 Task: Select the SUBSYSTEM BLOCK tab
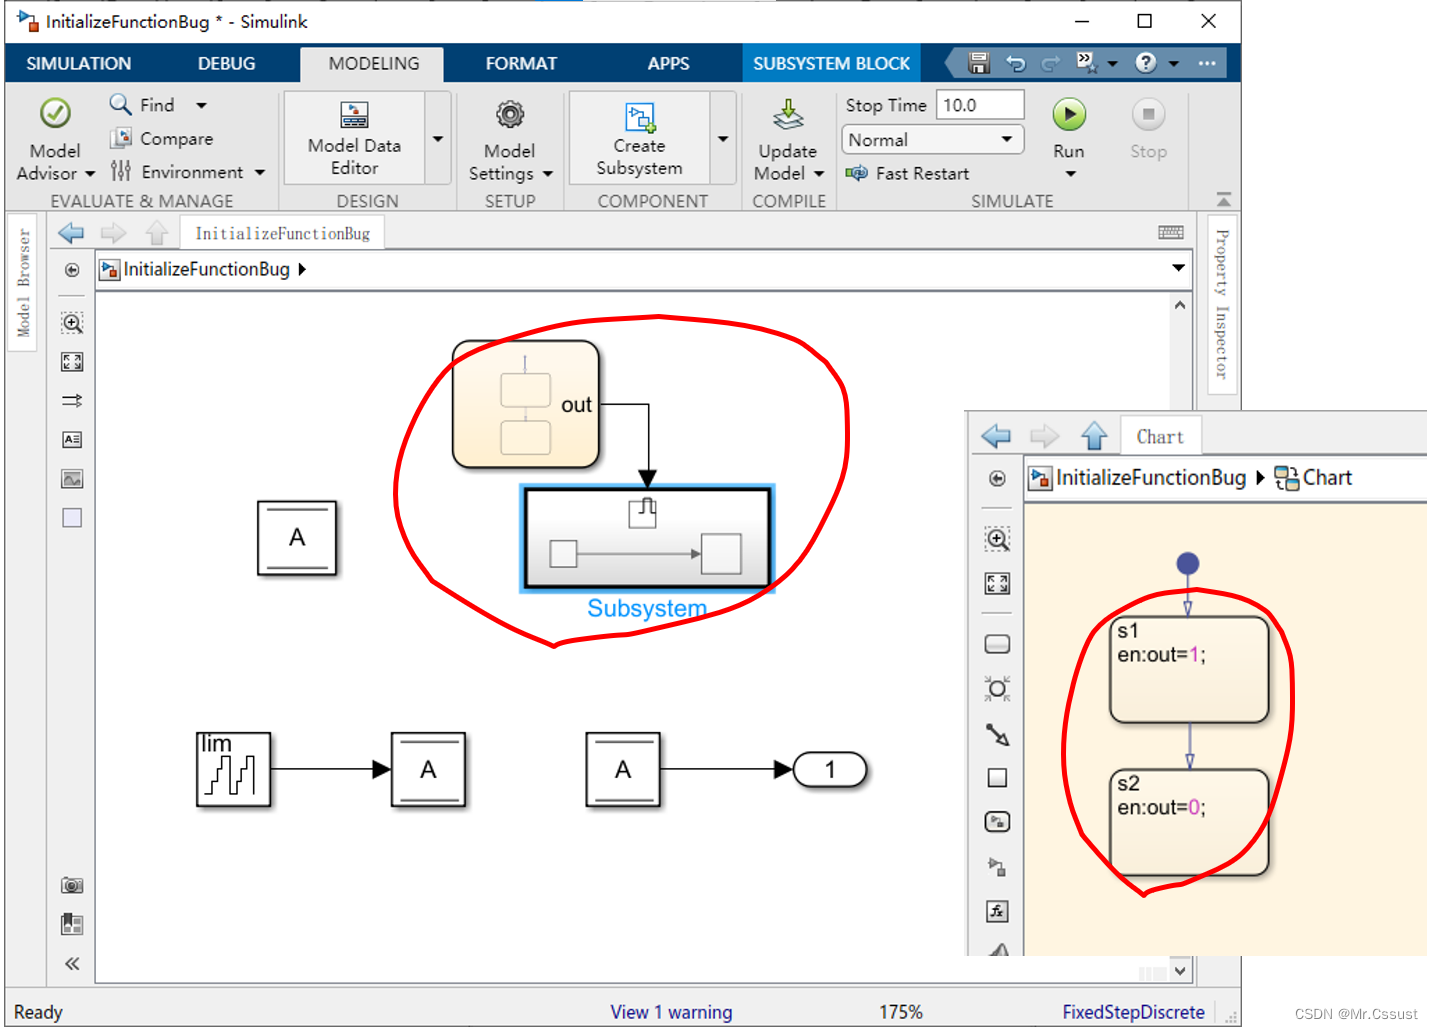[x=832, y=63]
